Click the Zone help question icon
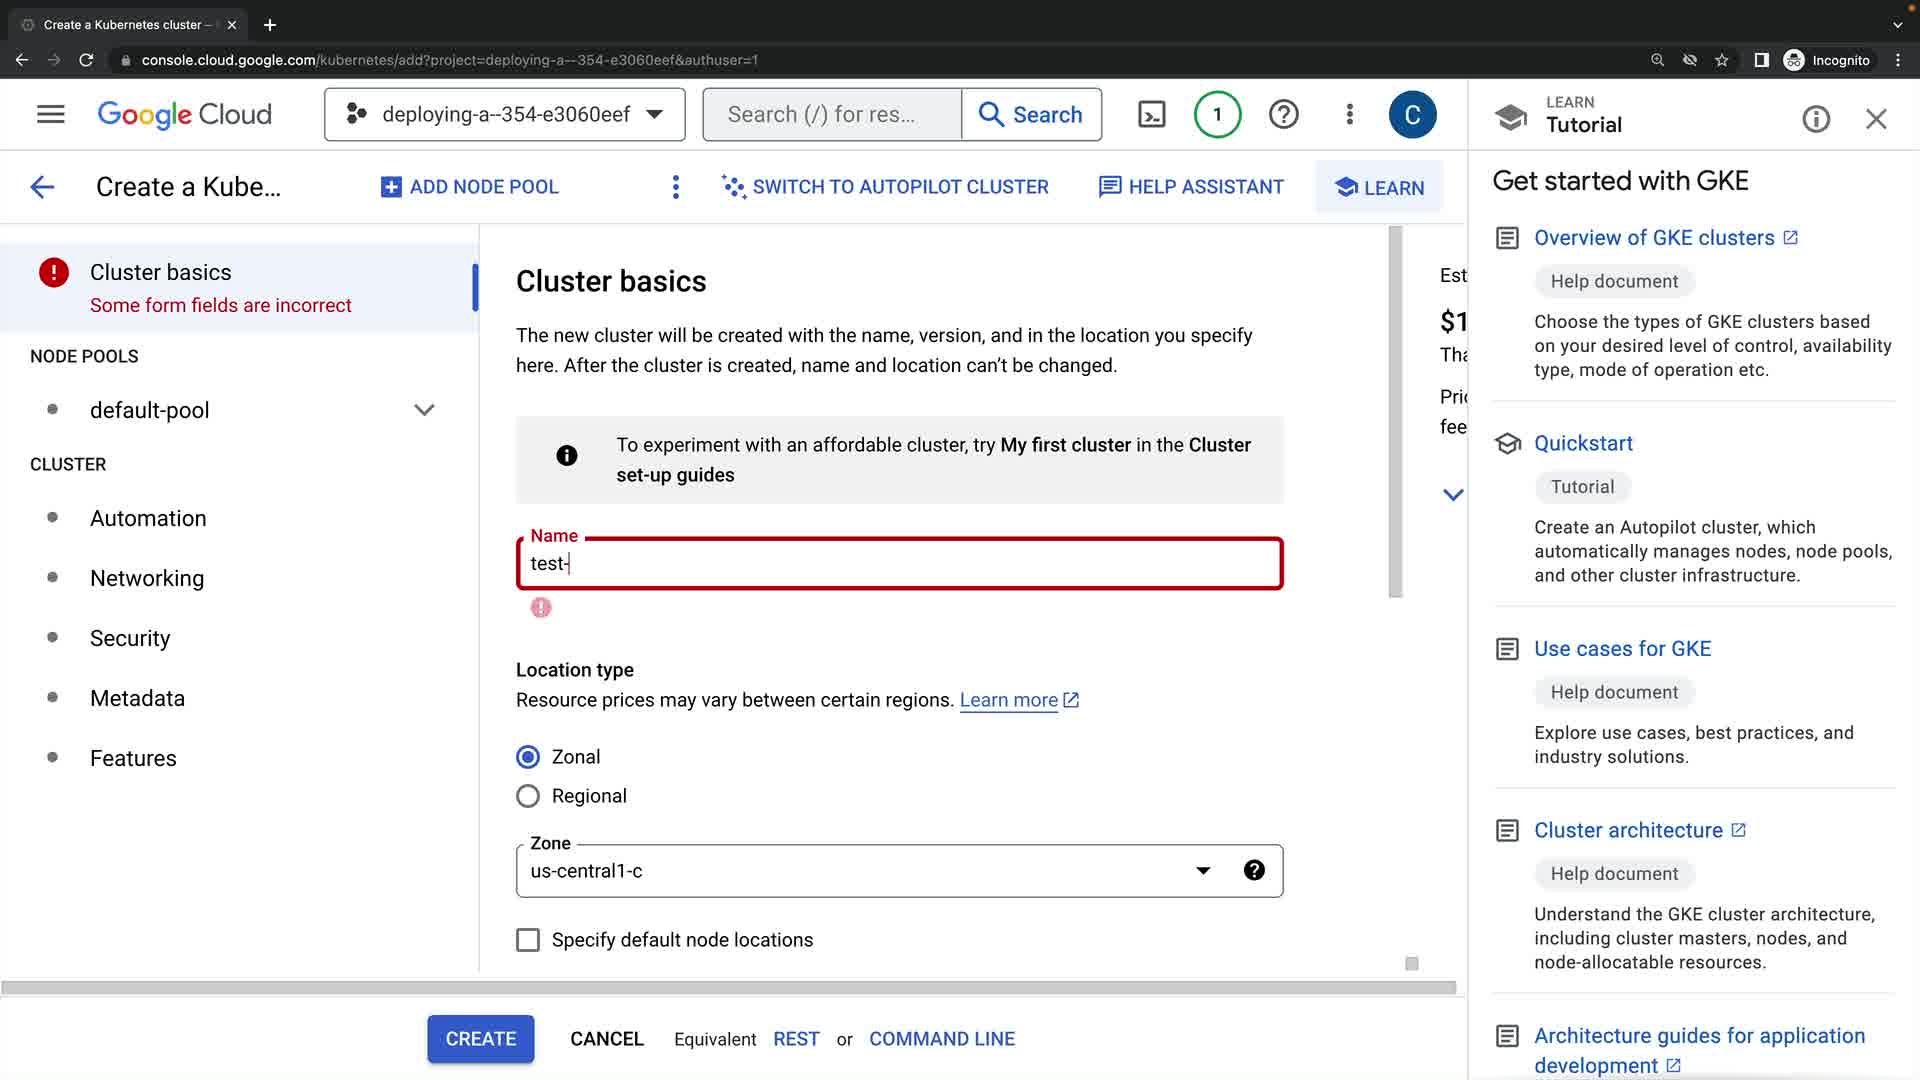This screenshot has height=1080, width=1920. [1254, 870]
